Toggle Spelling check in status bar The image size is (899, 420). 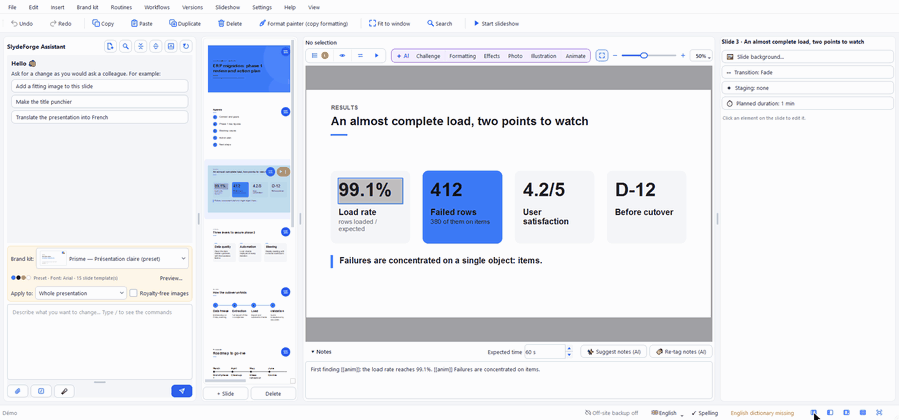click(x=705, y=413)
